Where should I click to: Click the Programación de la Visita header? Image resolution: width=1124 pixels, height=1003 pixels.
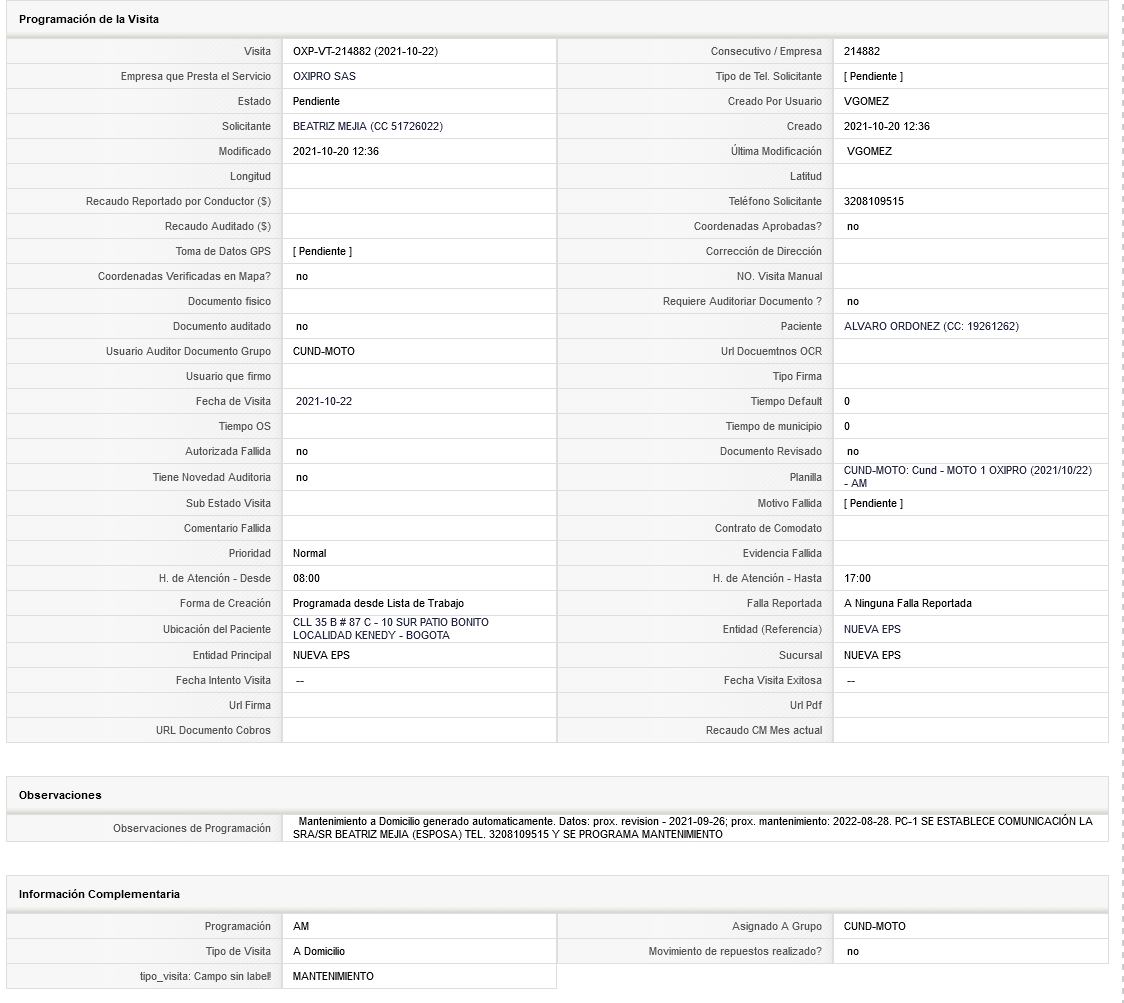coord(89,19)
